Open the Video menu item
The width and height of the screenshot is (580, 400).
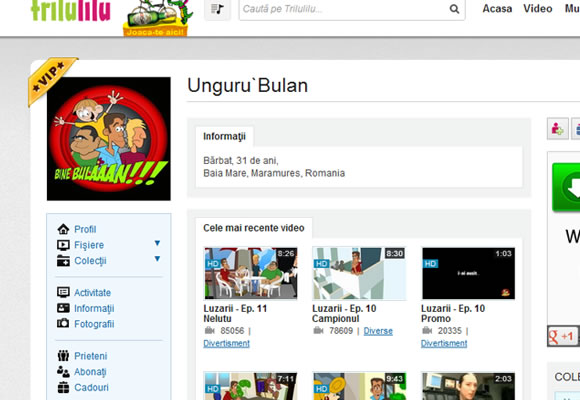pyautogui.click(x=537, y=9)
